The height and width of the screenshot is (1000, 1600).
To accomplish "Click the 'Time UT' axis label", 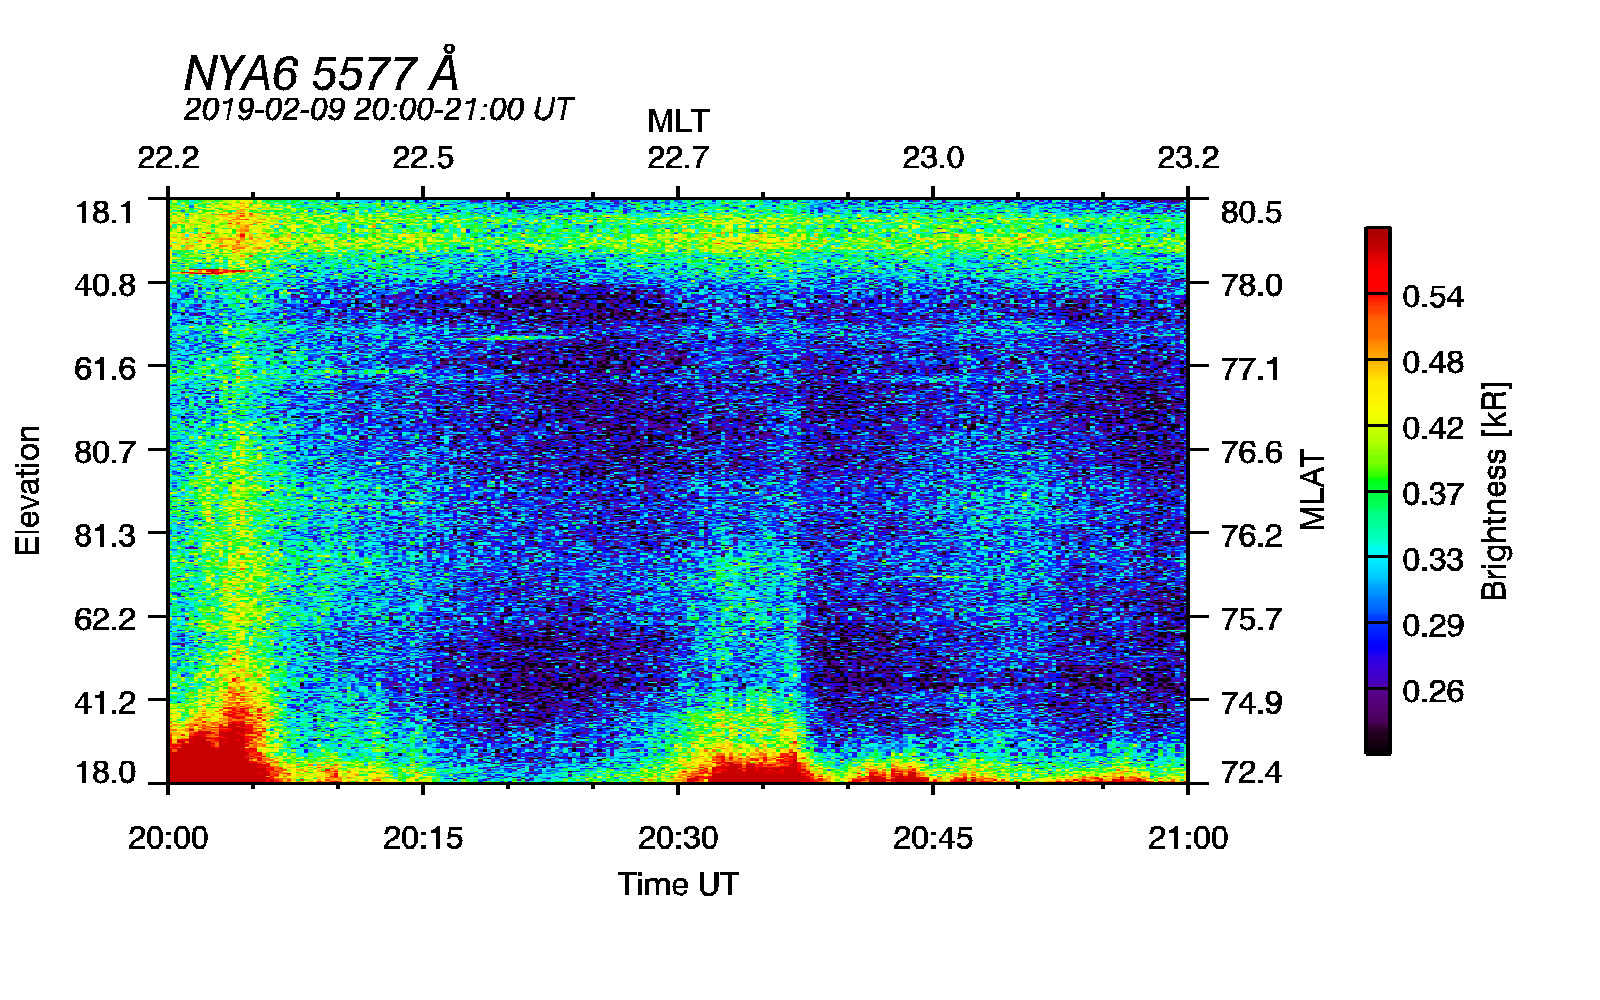I will click(x=678, y=884).
